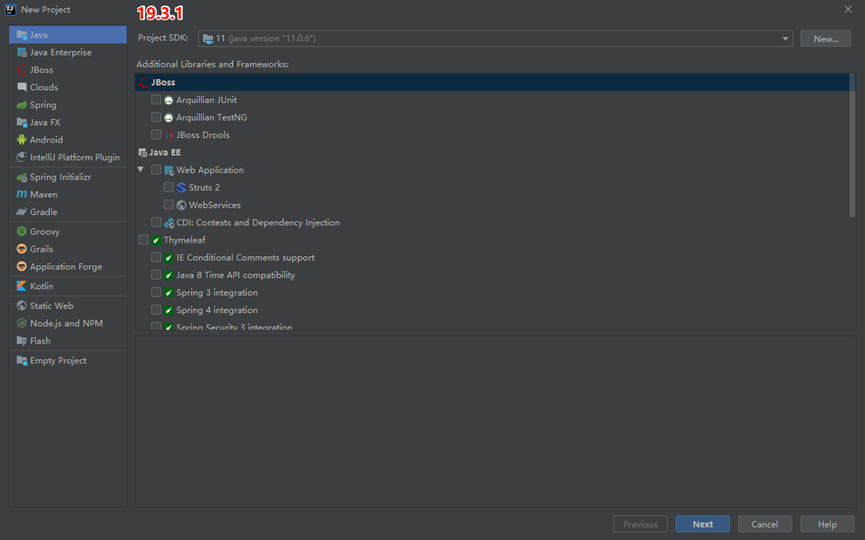The width and height of the screenshot is (865, 540).
Task: Select the Arquillian TestNG icon
Action: point(169,118)
